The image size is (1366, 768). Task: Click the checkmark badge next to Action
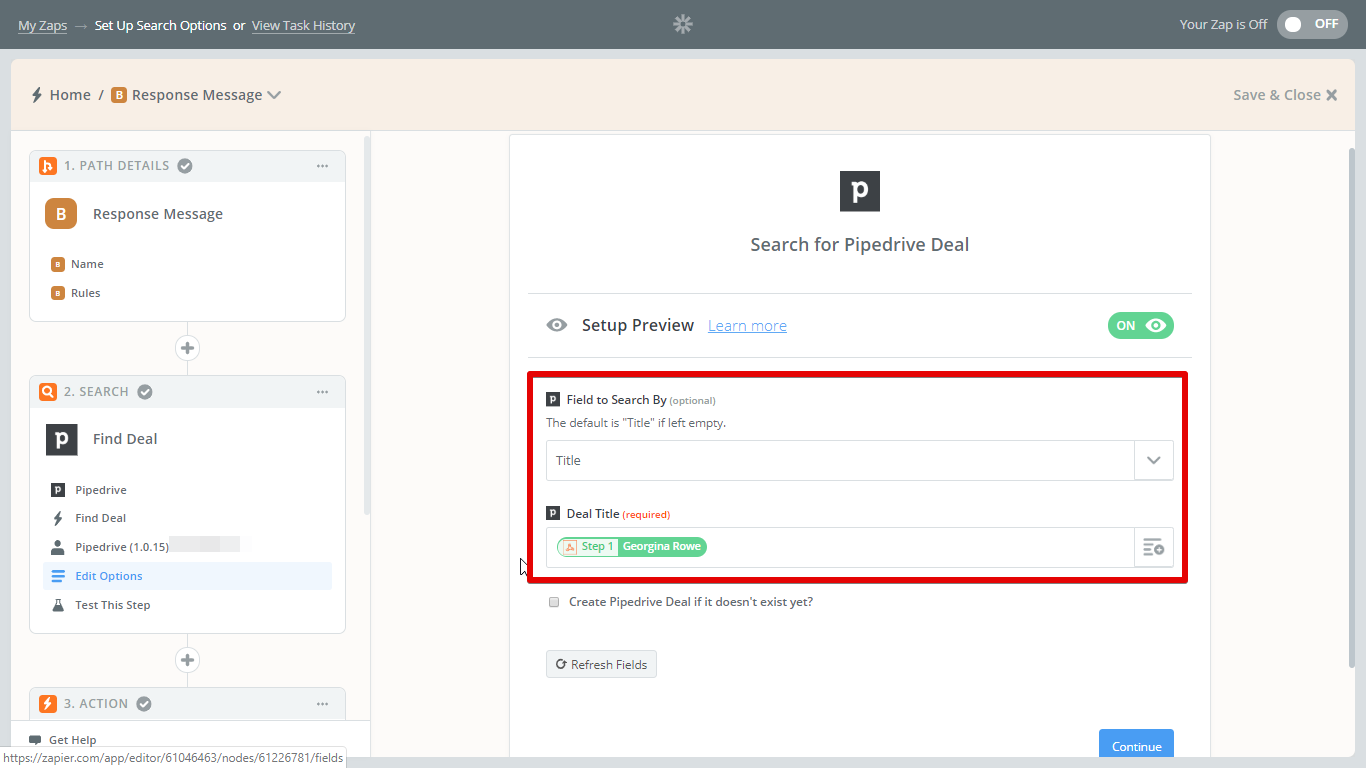pyautogui.click(x=144, y=704)
